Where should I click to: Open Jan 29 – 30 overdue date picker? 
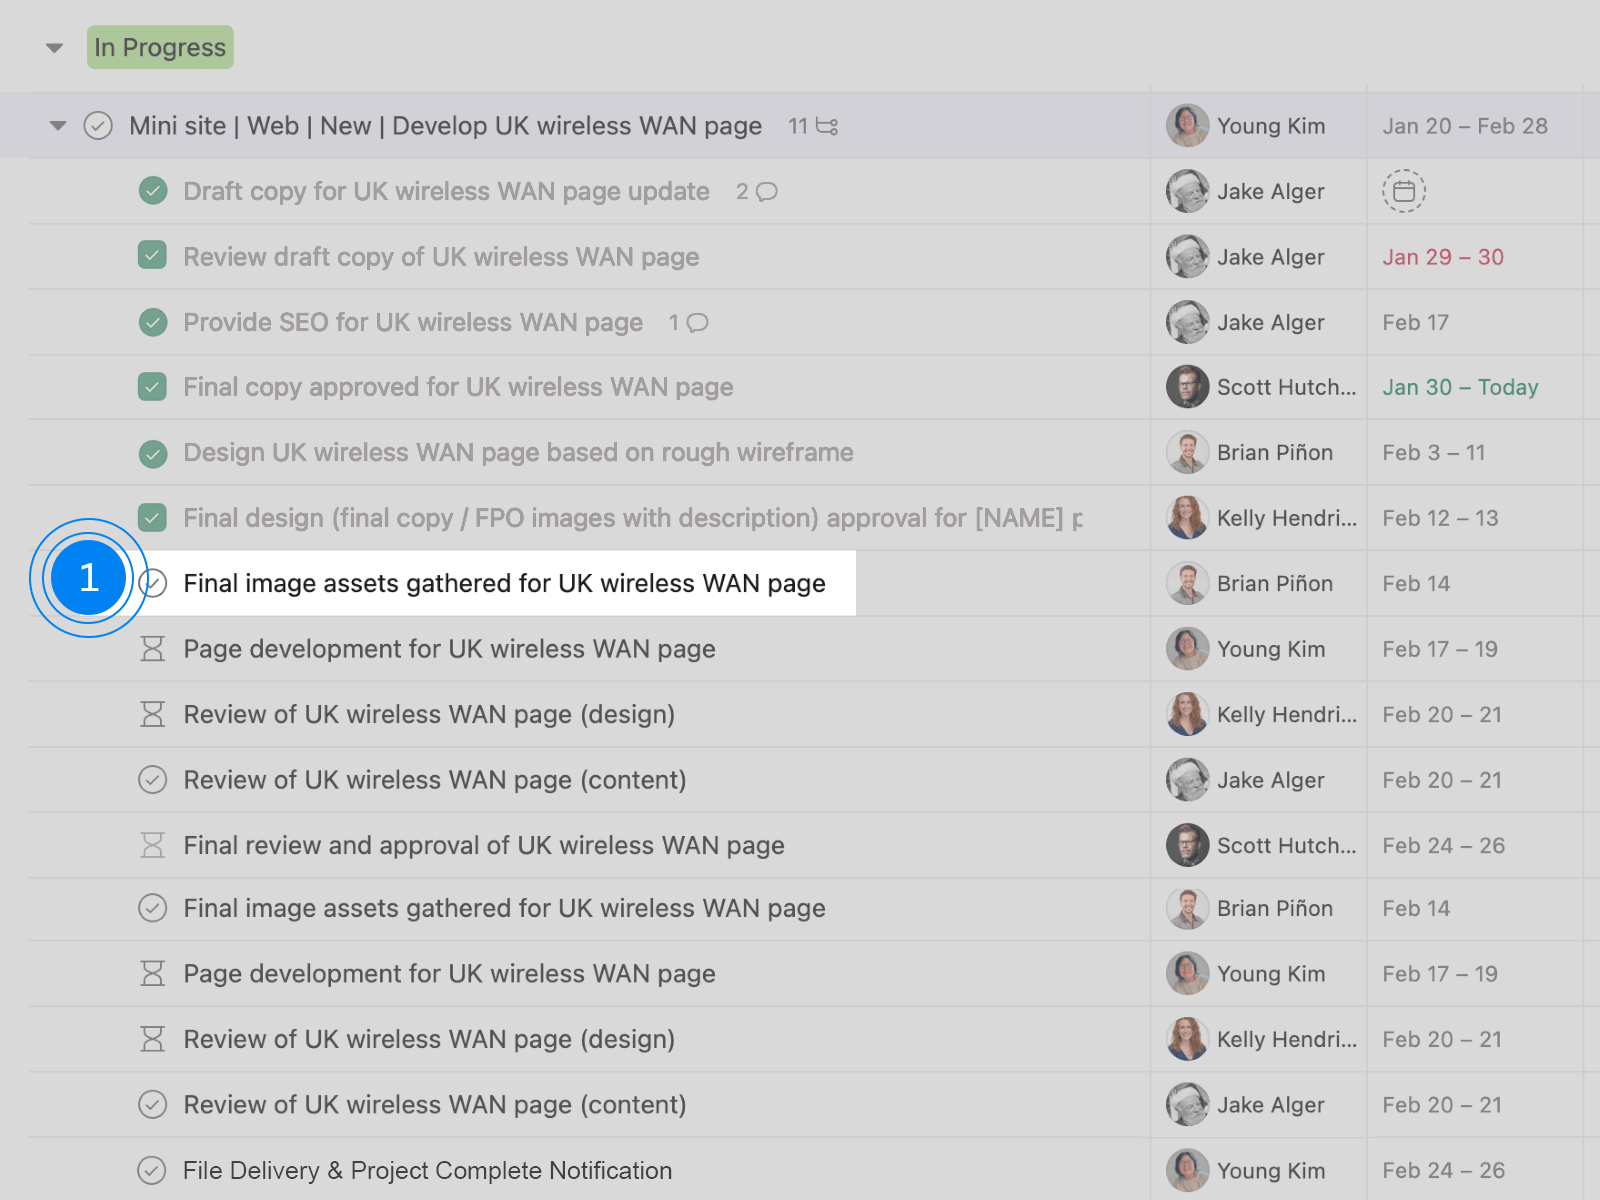pyautogui.click(x=1442, y=257)
